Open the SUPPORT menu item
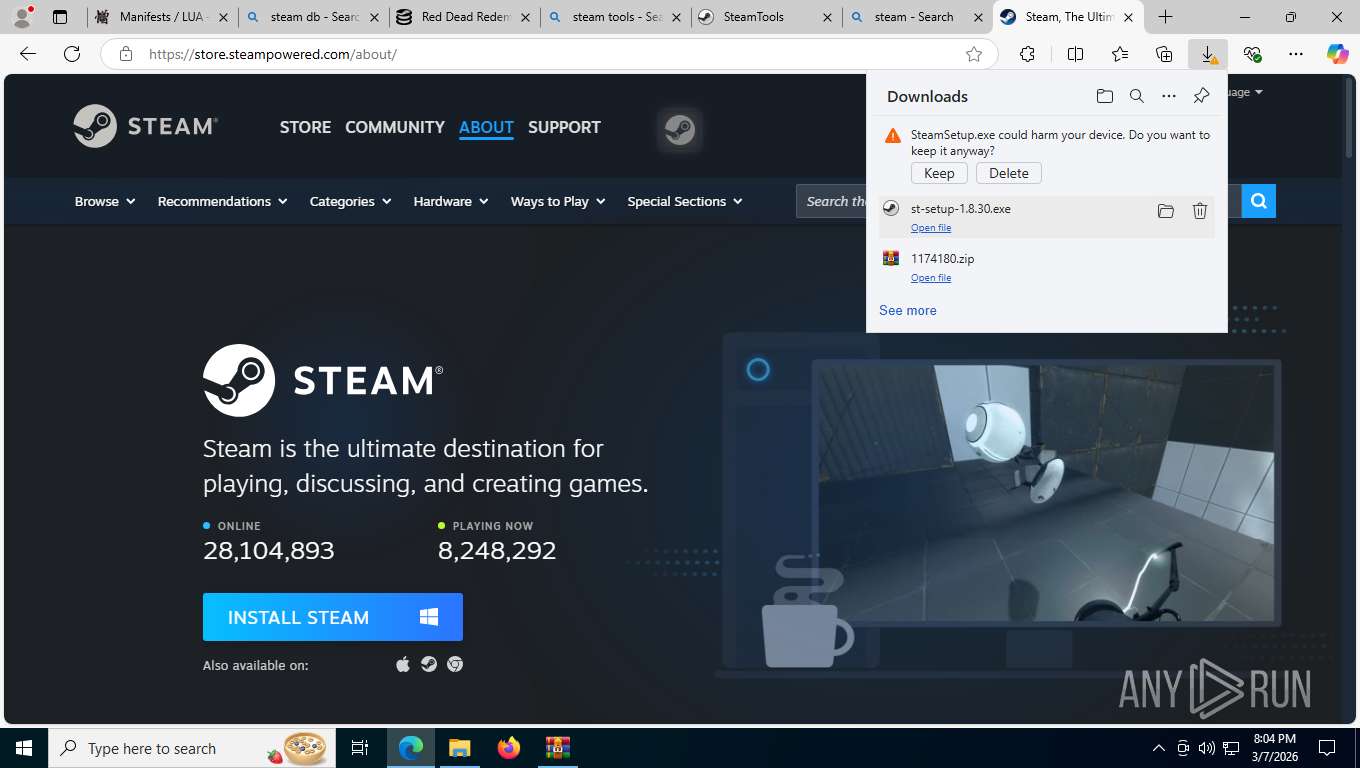The image size is (1360, 768). click(x=564, y=127)
